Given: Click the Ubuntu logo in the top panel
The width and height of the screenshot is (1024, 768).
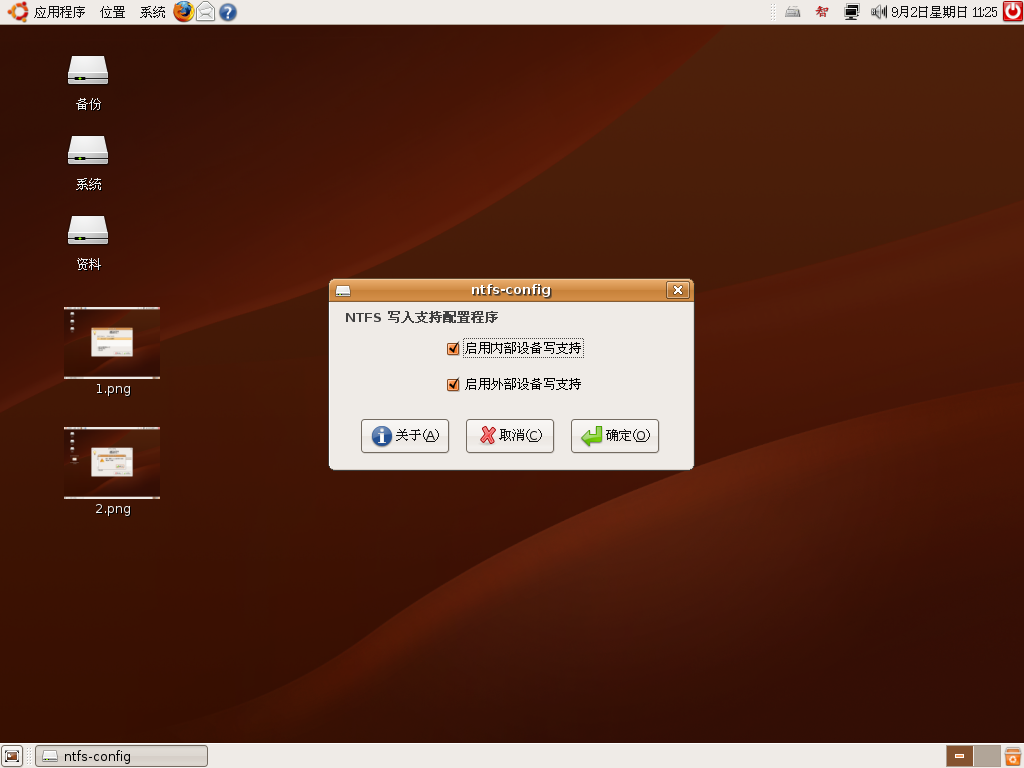Looking at the screenshot, I should pos(18,12).
